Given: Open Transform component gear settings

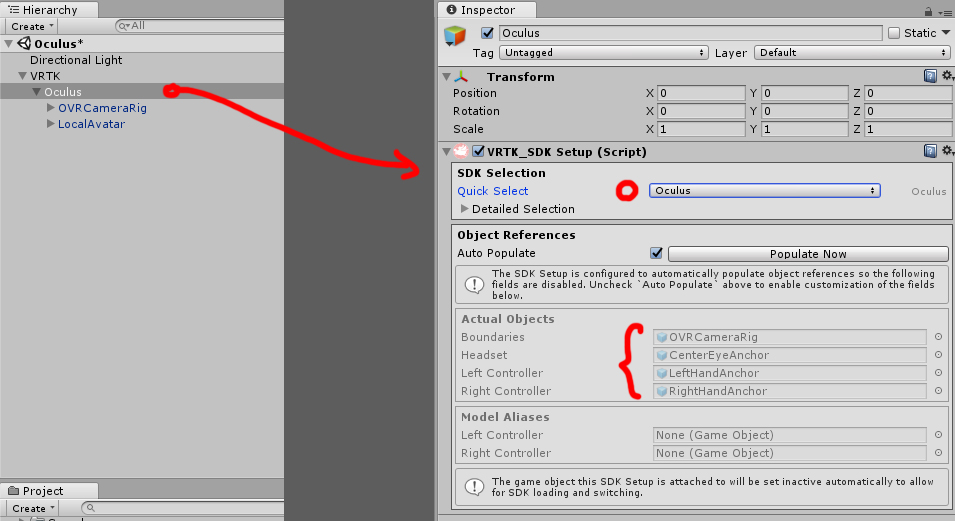Looking at the screenshot, I should [947, 76].
